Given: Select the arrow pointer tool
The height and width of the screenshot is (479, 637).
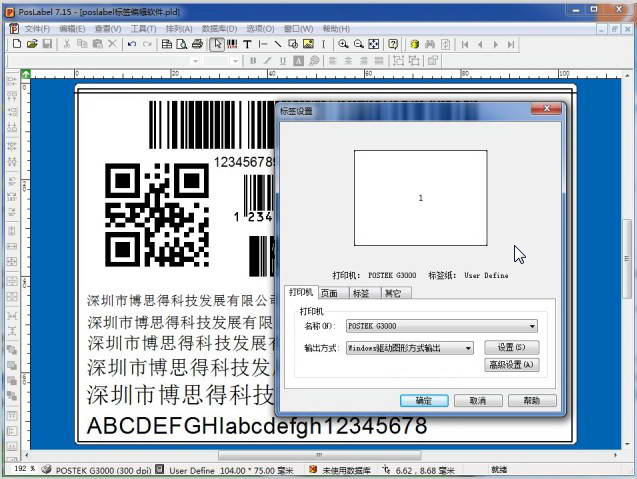Looking at the screenshot, I should click(x=217, y=44).
